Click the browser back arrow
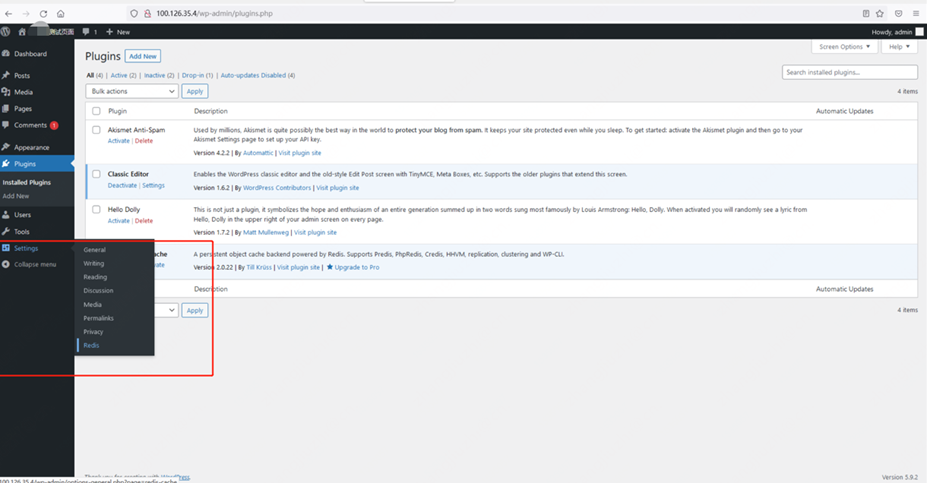Viewport: 927px width, 483px height. point(8,14)
